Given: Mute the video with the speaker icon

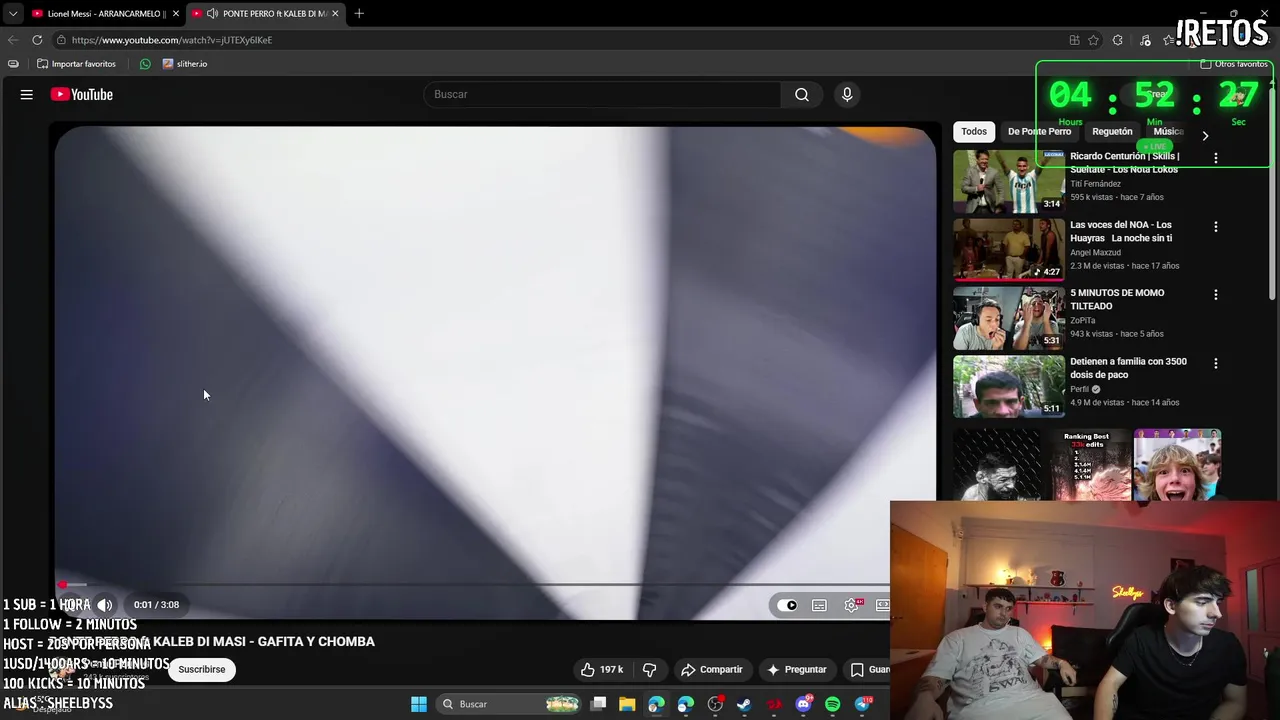Looking at the screenshot, I should 104,605.
